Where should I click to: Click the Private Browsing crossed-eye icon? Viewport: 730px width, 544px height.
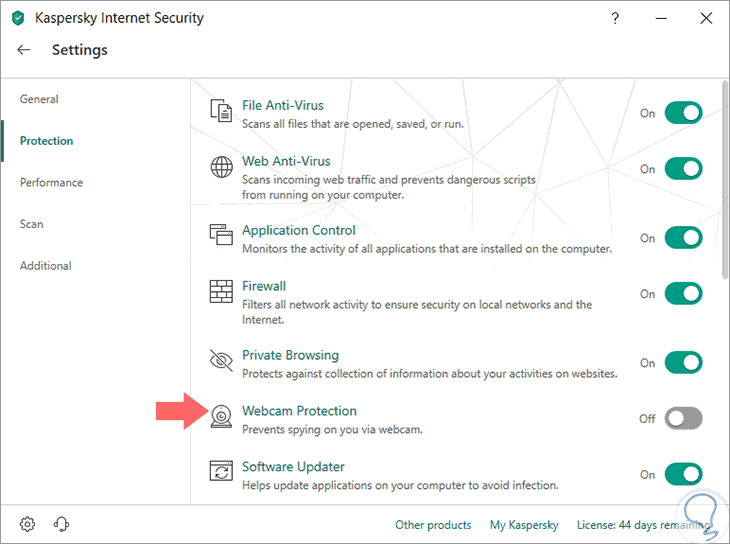click(x=221, y=361)
